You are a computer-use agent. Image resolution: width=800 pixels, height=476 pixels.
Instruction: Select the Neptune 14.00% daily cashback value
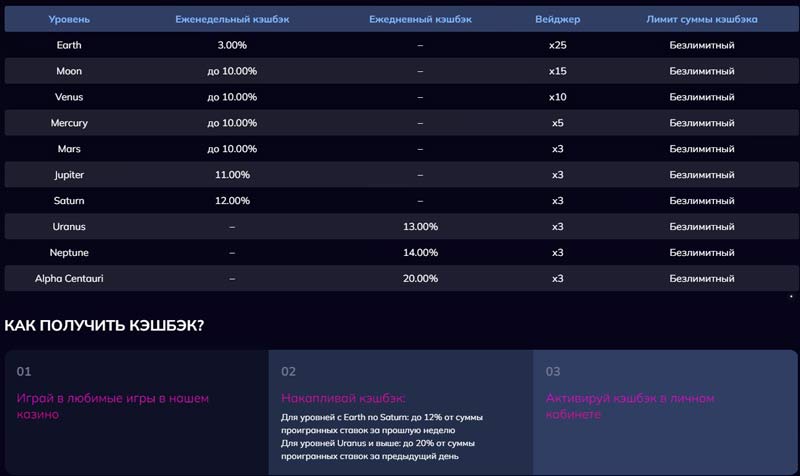pos(420,253)
